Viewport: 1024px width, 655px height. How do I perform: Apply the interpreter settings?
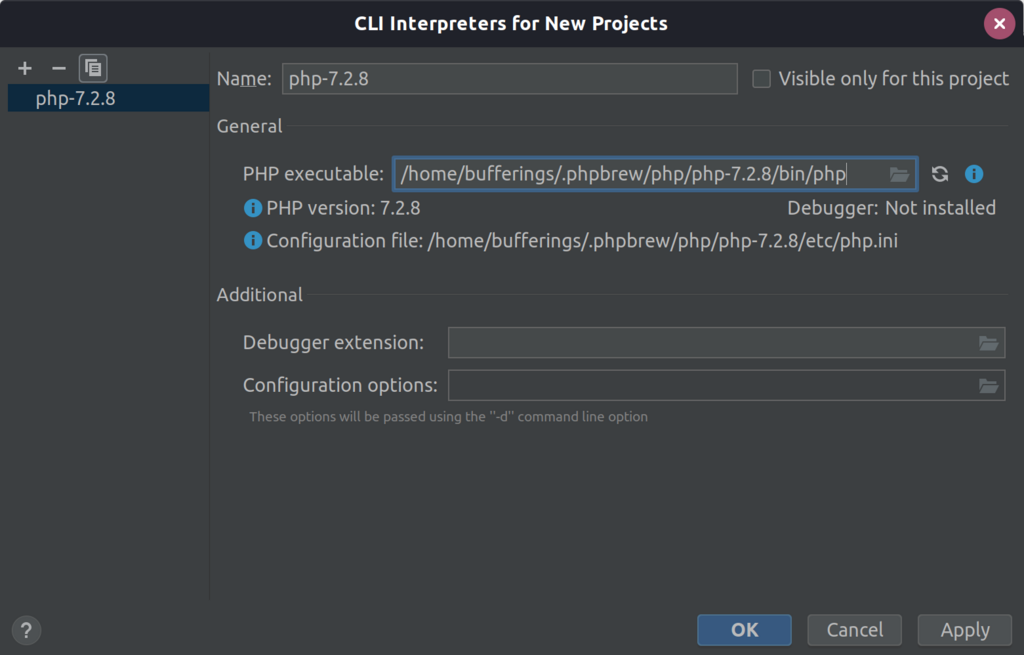[x=965, y=630]
